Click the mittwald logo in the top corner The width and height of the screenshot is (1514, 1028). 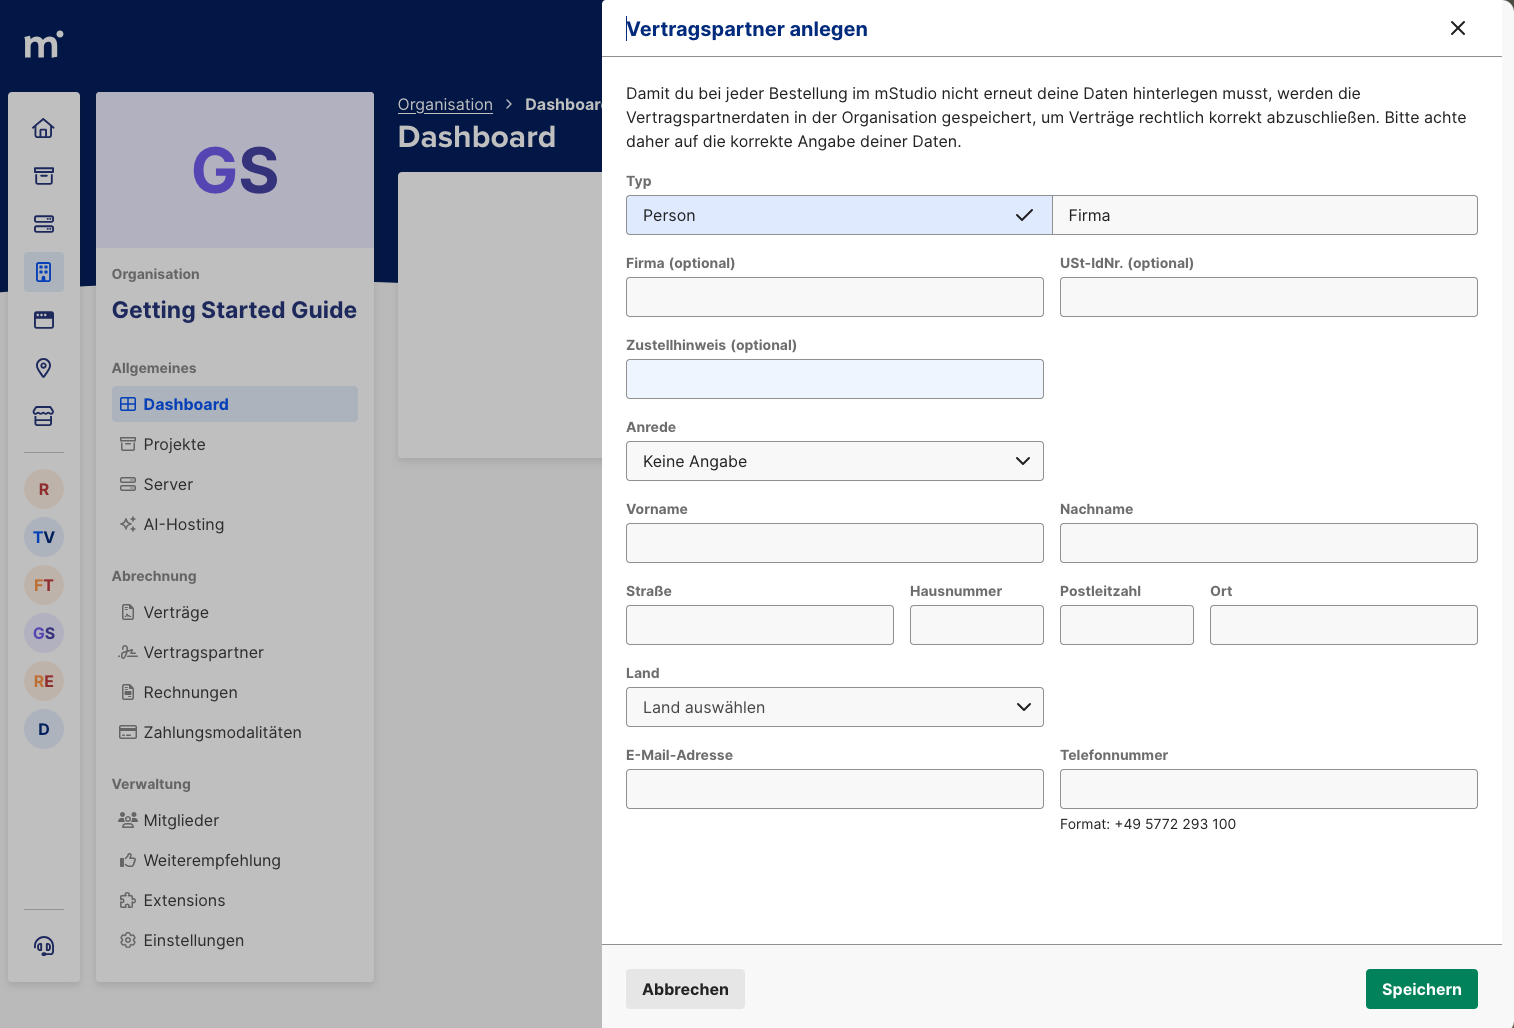[43, 44]
